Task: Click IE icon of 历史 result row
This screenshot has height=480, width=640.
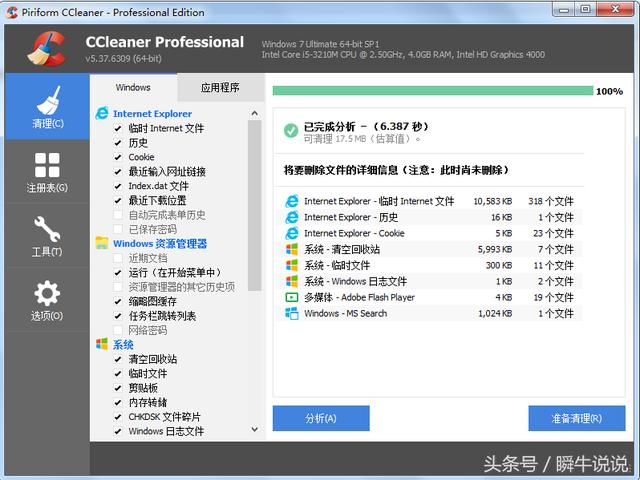Action: point(292,217)
